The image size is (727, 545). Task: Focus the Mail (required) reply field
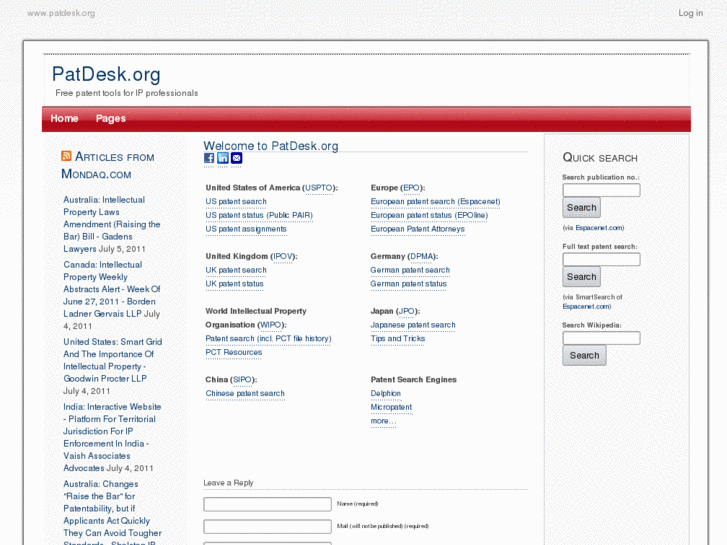[268, 526]
